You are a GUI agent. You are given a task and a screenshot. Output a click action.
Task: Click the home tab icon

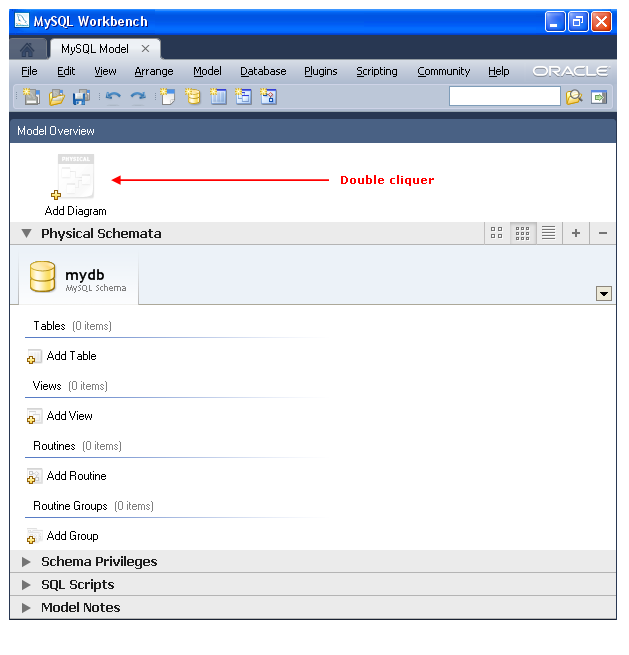(28, 49)
